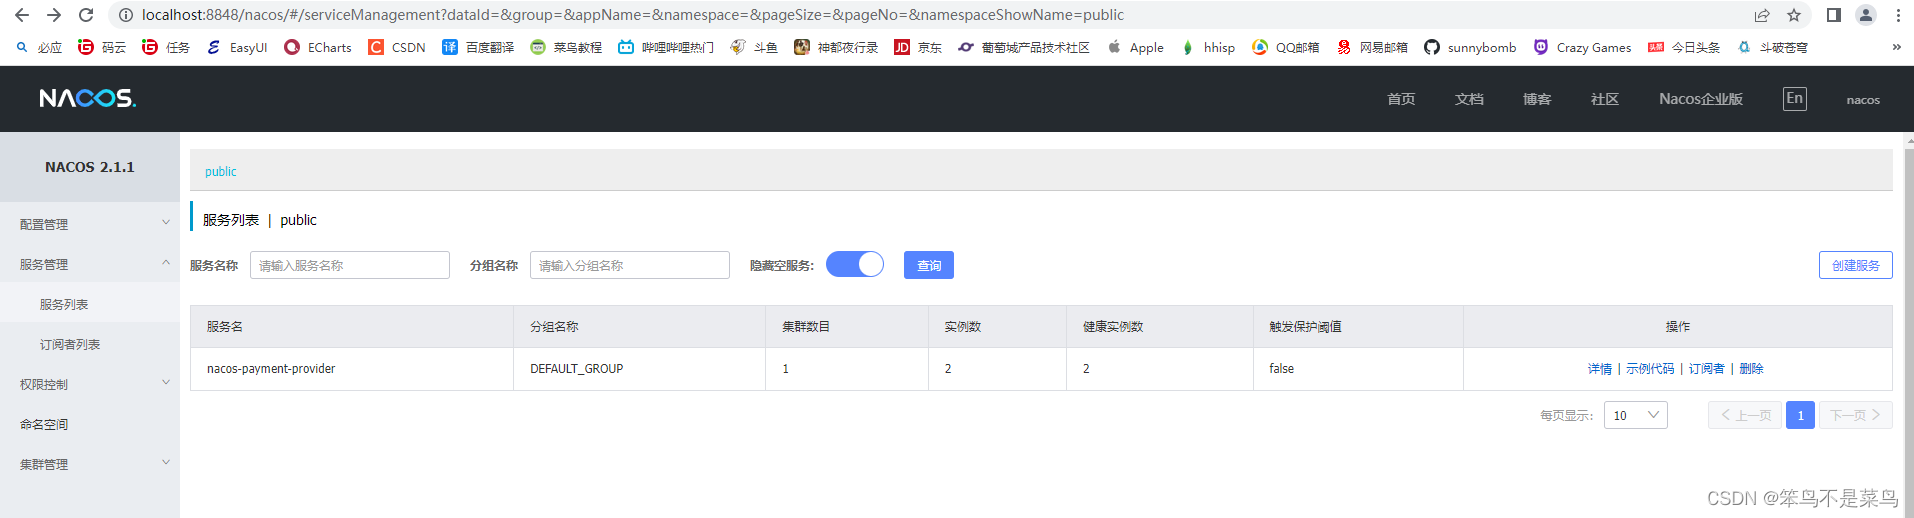Select page 1 in pagination

pos(1800,415)
